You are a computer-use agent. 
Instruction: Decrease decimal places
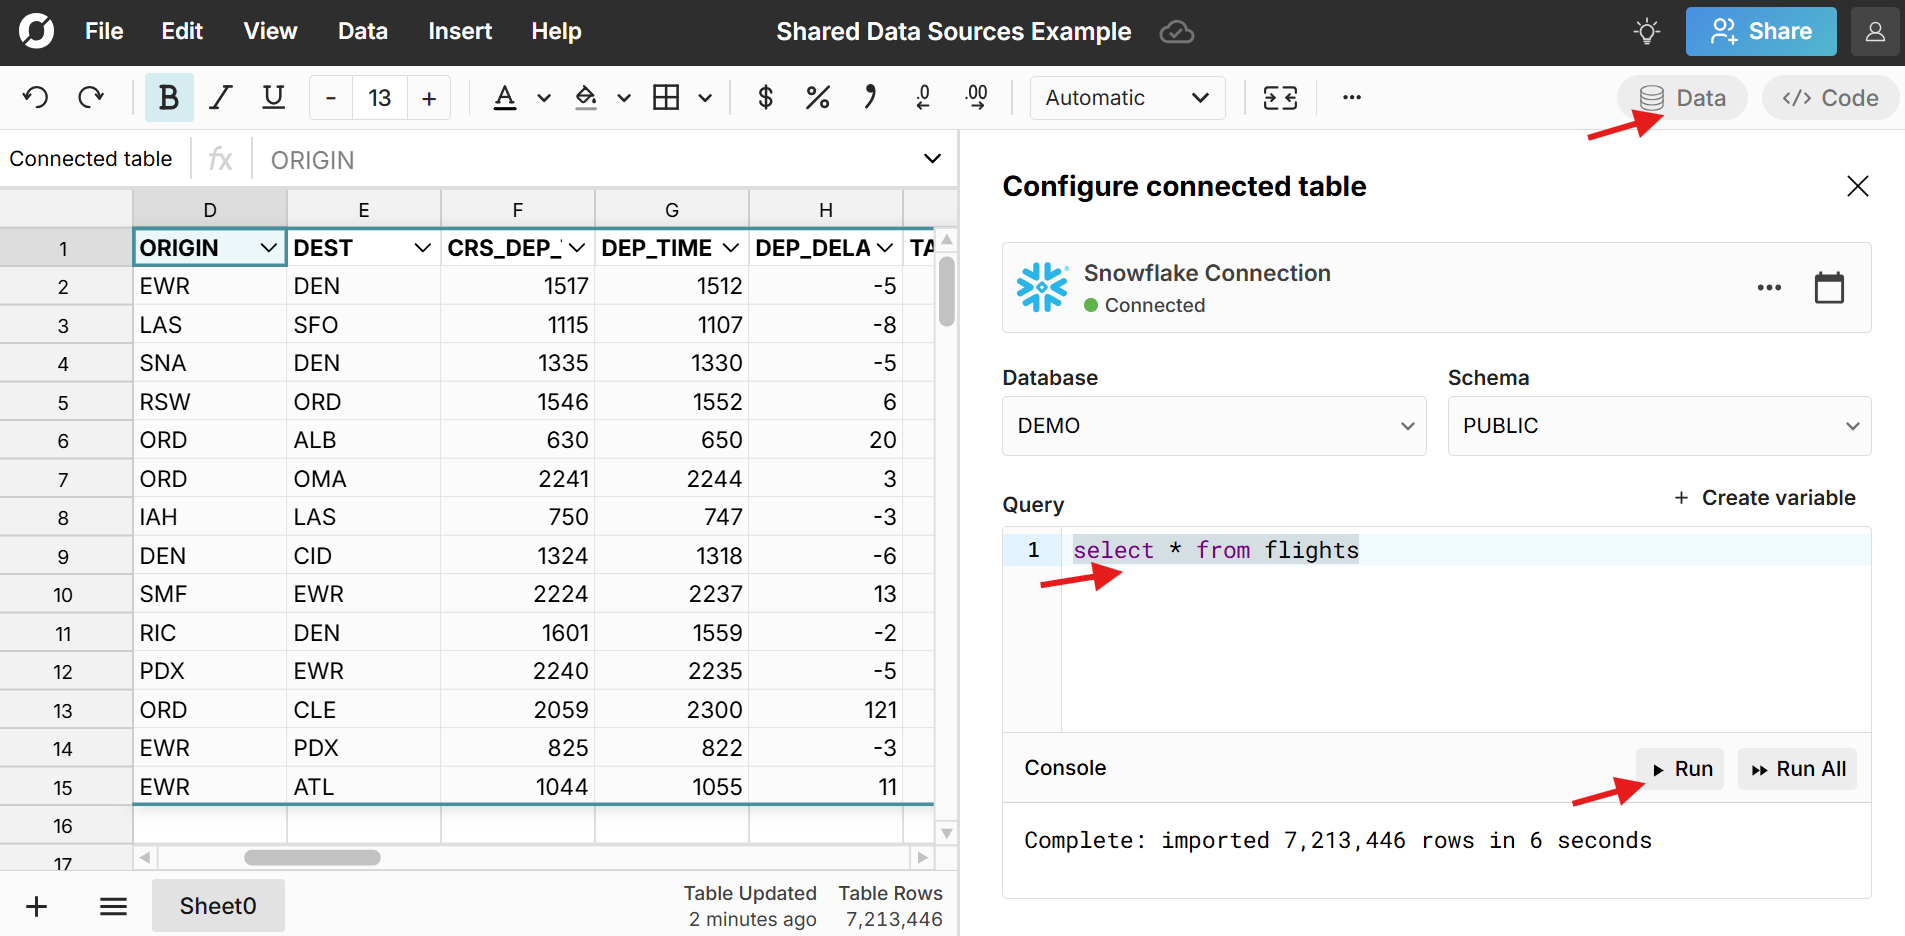pos(922,97)
